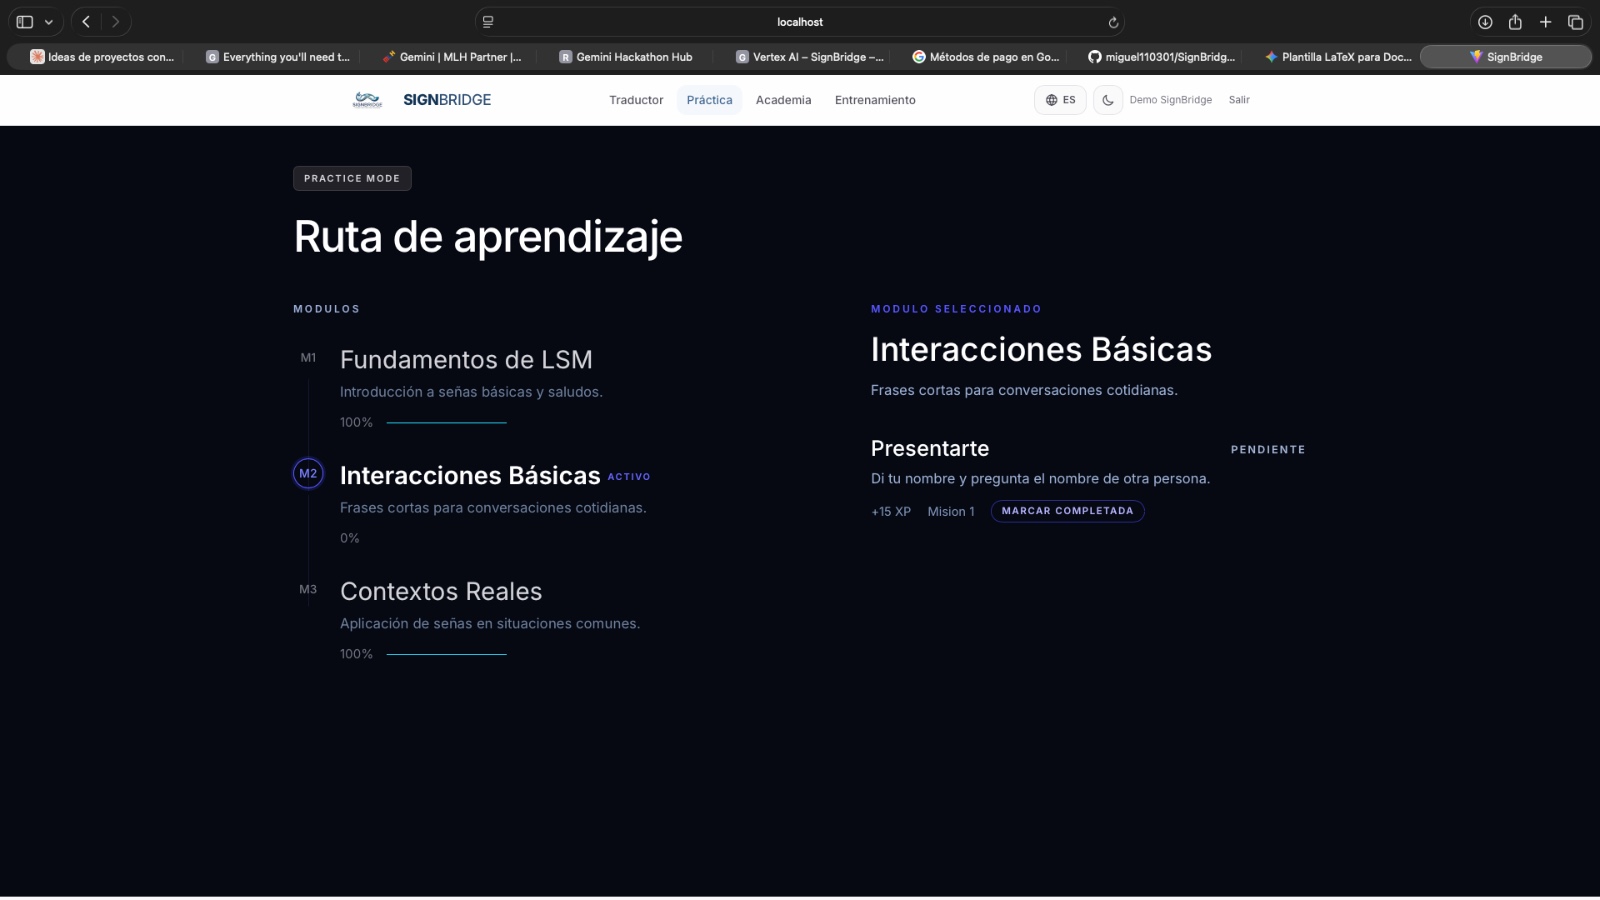Click Salir to log out

[x=1239, y=100]
